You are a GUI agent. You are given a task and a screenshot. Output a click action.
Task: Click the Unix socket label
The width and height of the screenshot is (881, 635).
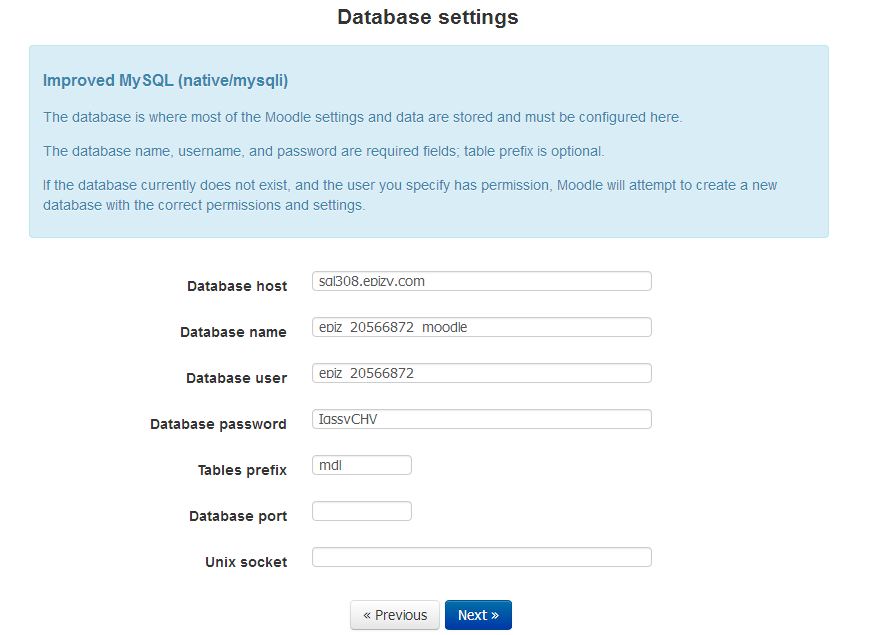point(246,563)
